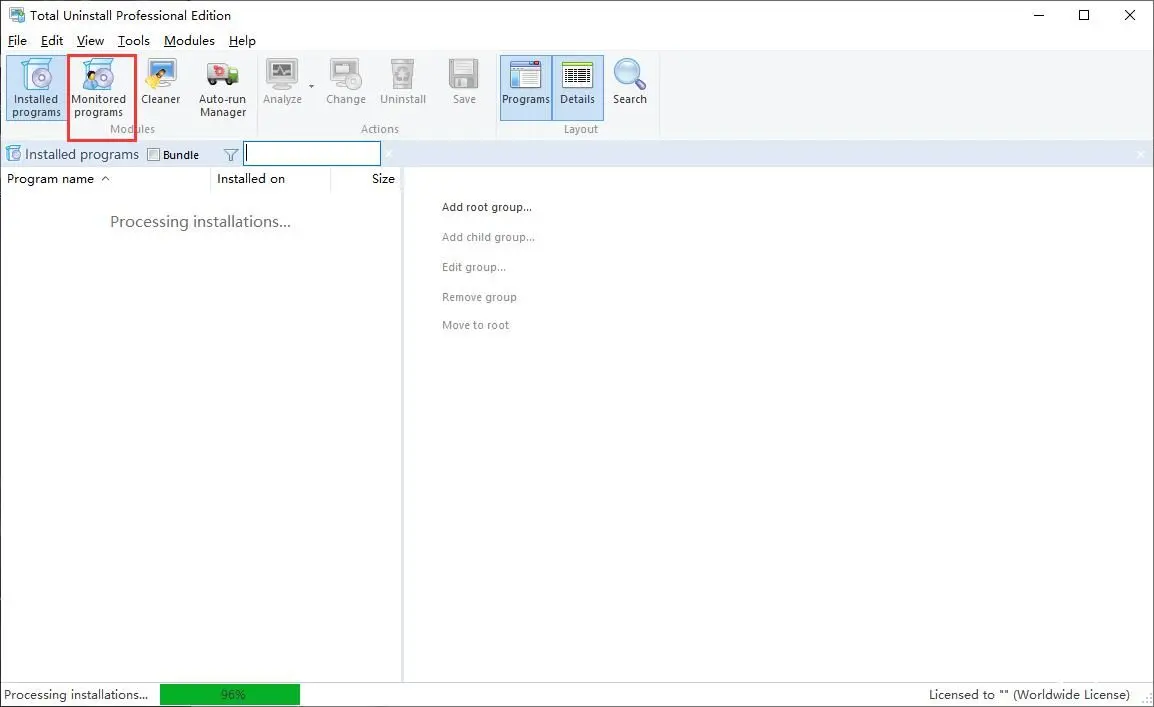Click Add child group...
1154x707 pixels.
488,237
